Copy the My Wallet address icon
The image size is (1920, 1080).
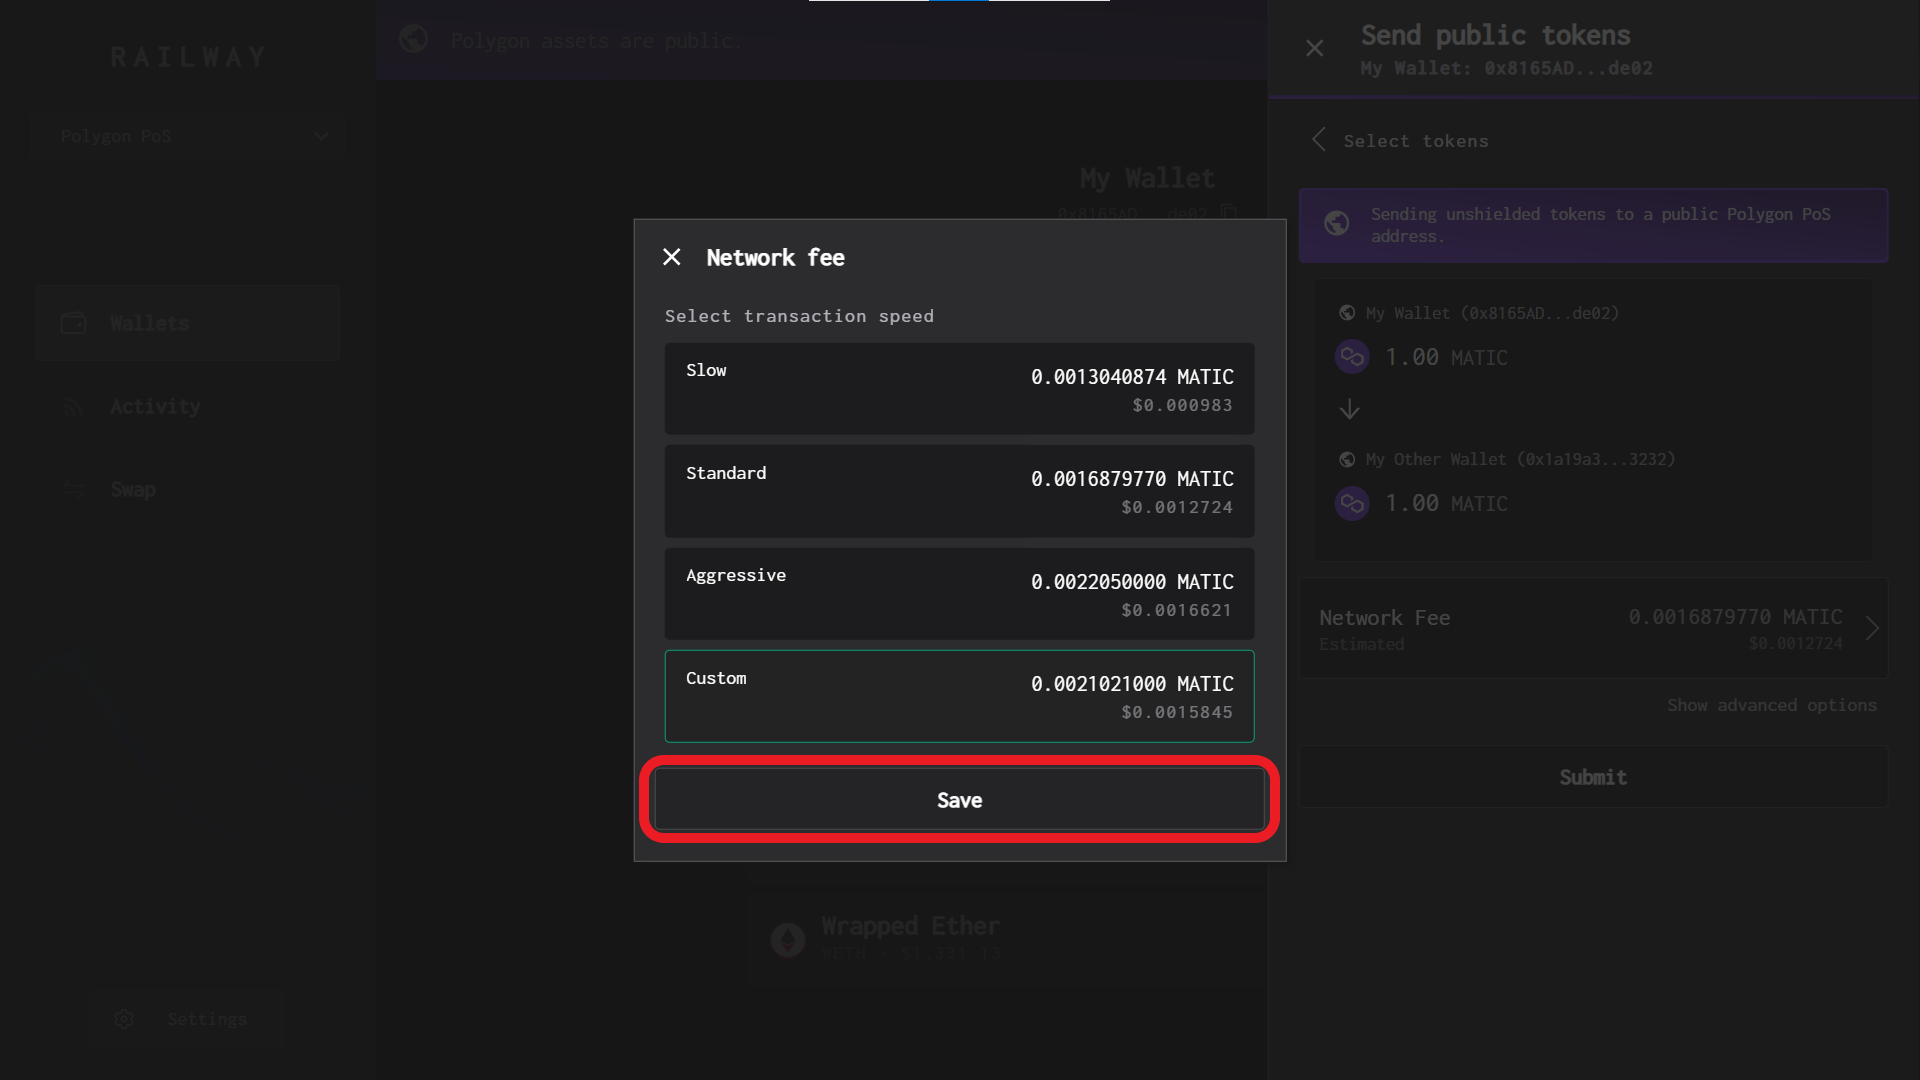tap(1229, 213)
